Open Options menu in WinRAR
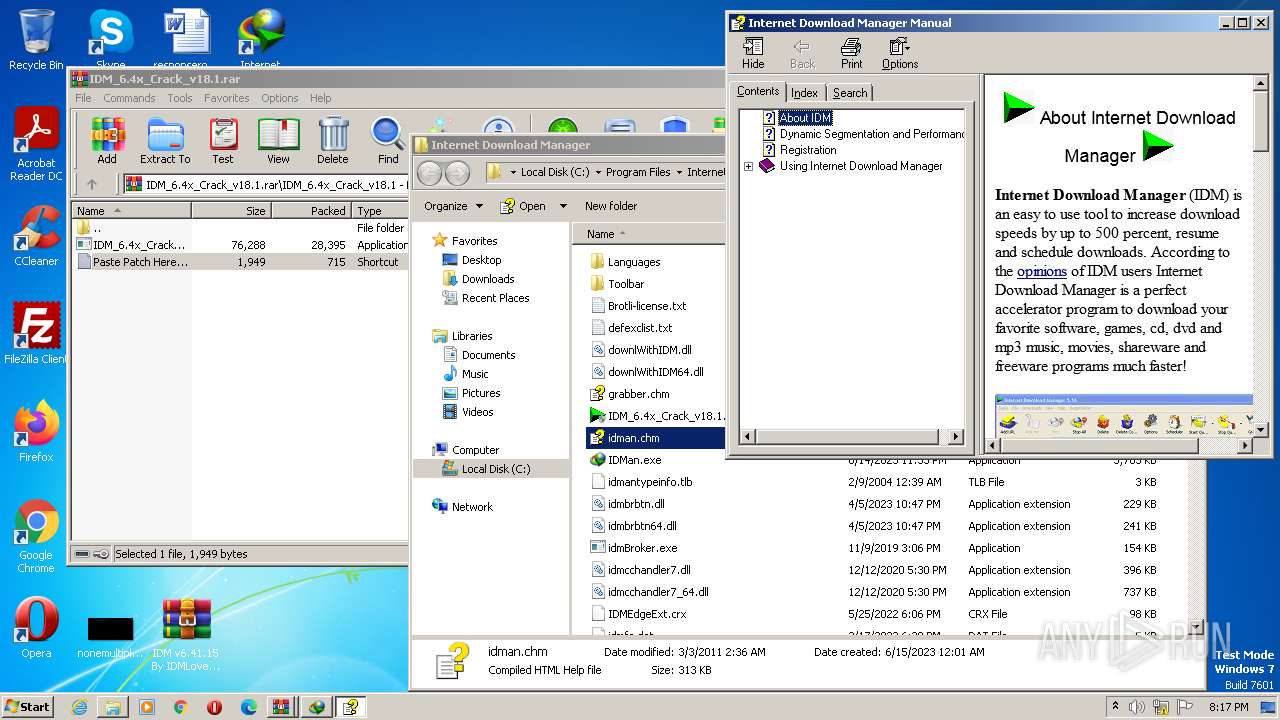 (x=280, y=98)
